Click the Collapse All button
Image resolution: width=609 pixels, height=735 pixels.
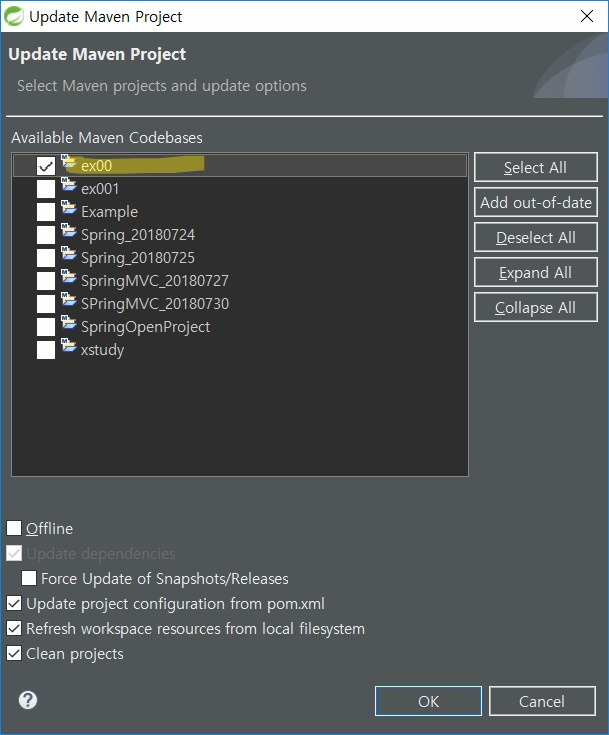click(535, 308)
